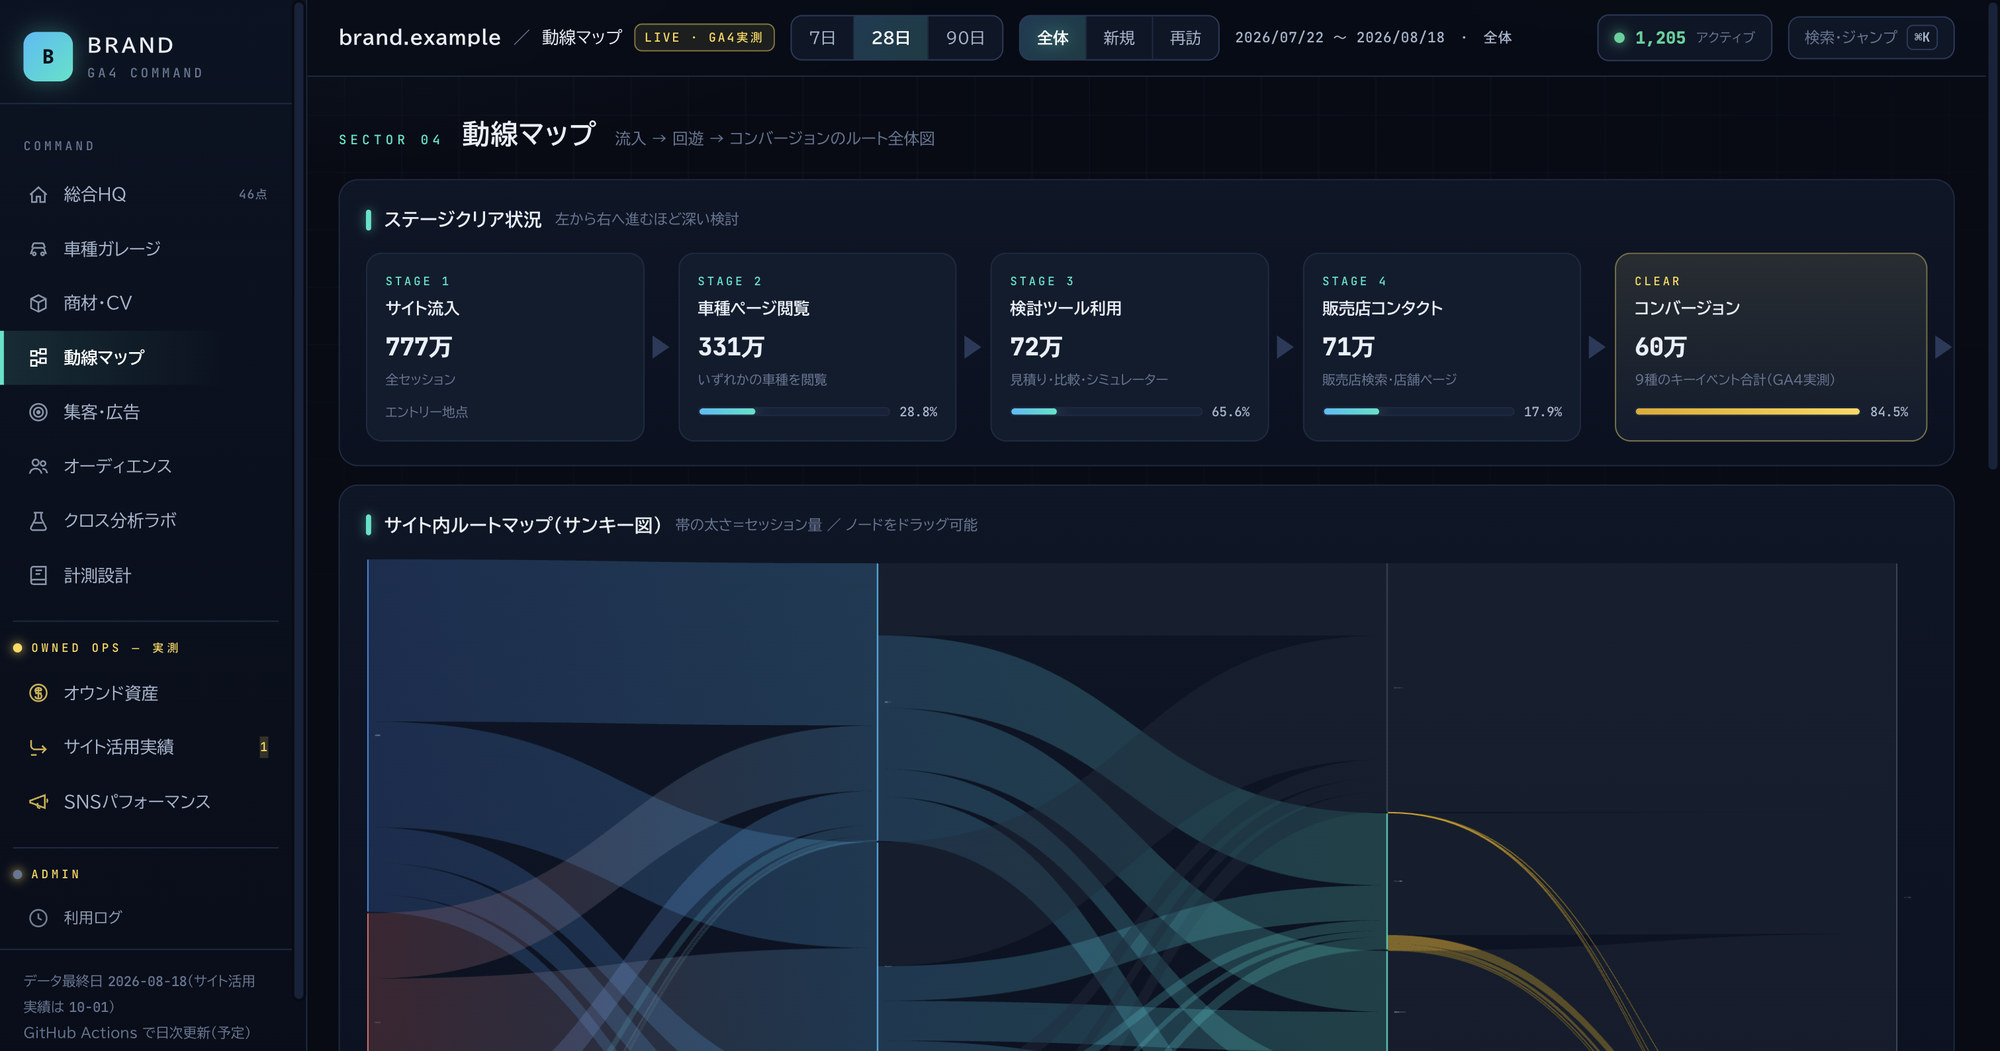2000x1051 pixels.
Task: Select the 90日 period toggle
Action: tap(965, 38)
